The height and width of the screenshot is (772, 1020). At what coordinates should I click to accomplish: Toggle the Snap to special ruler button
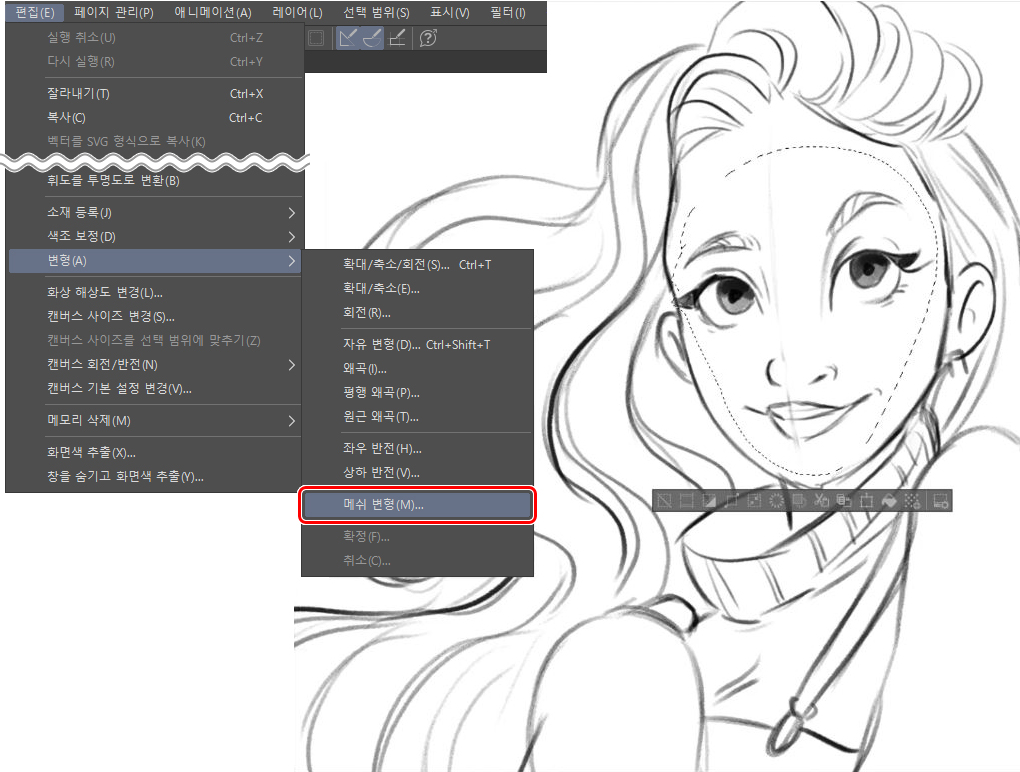click(371, 39)
